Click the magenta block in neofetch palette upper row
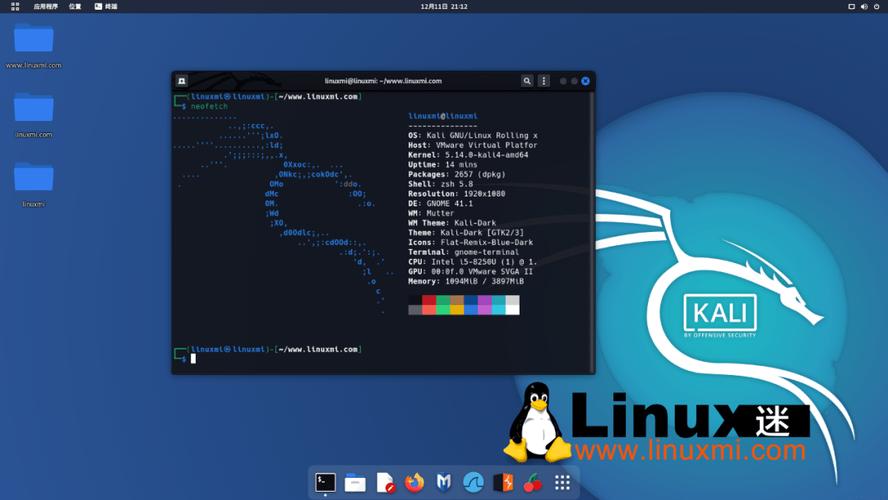Screen dimensions: 888x500 [485, 300]
